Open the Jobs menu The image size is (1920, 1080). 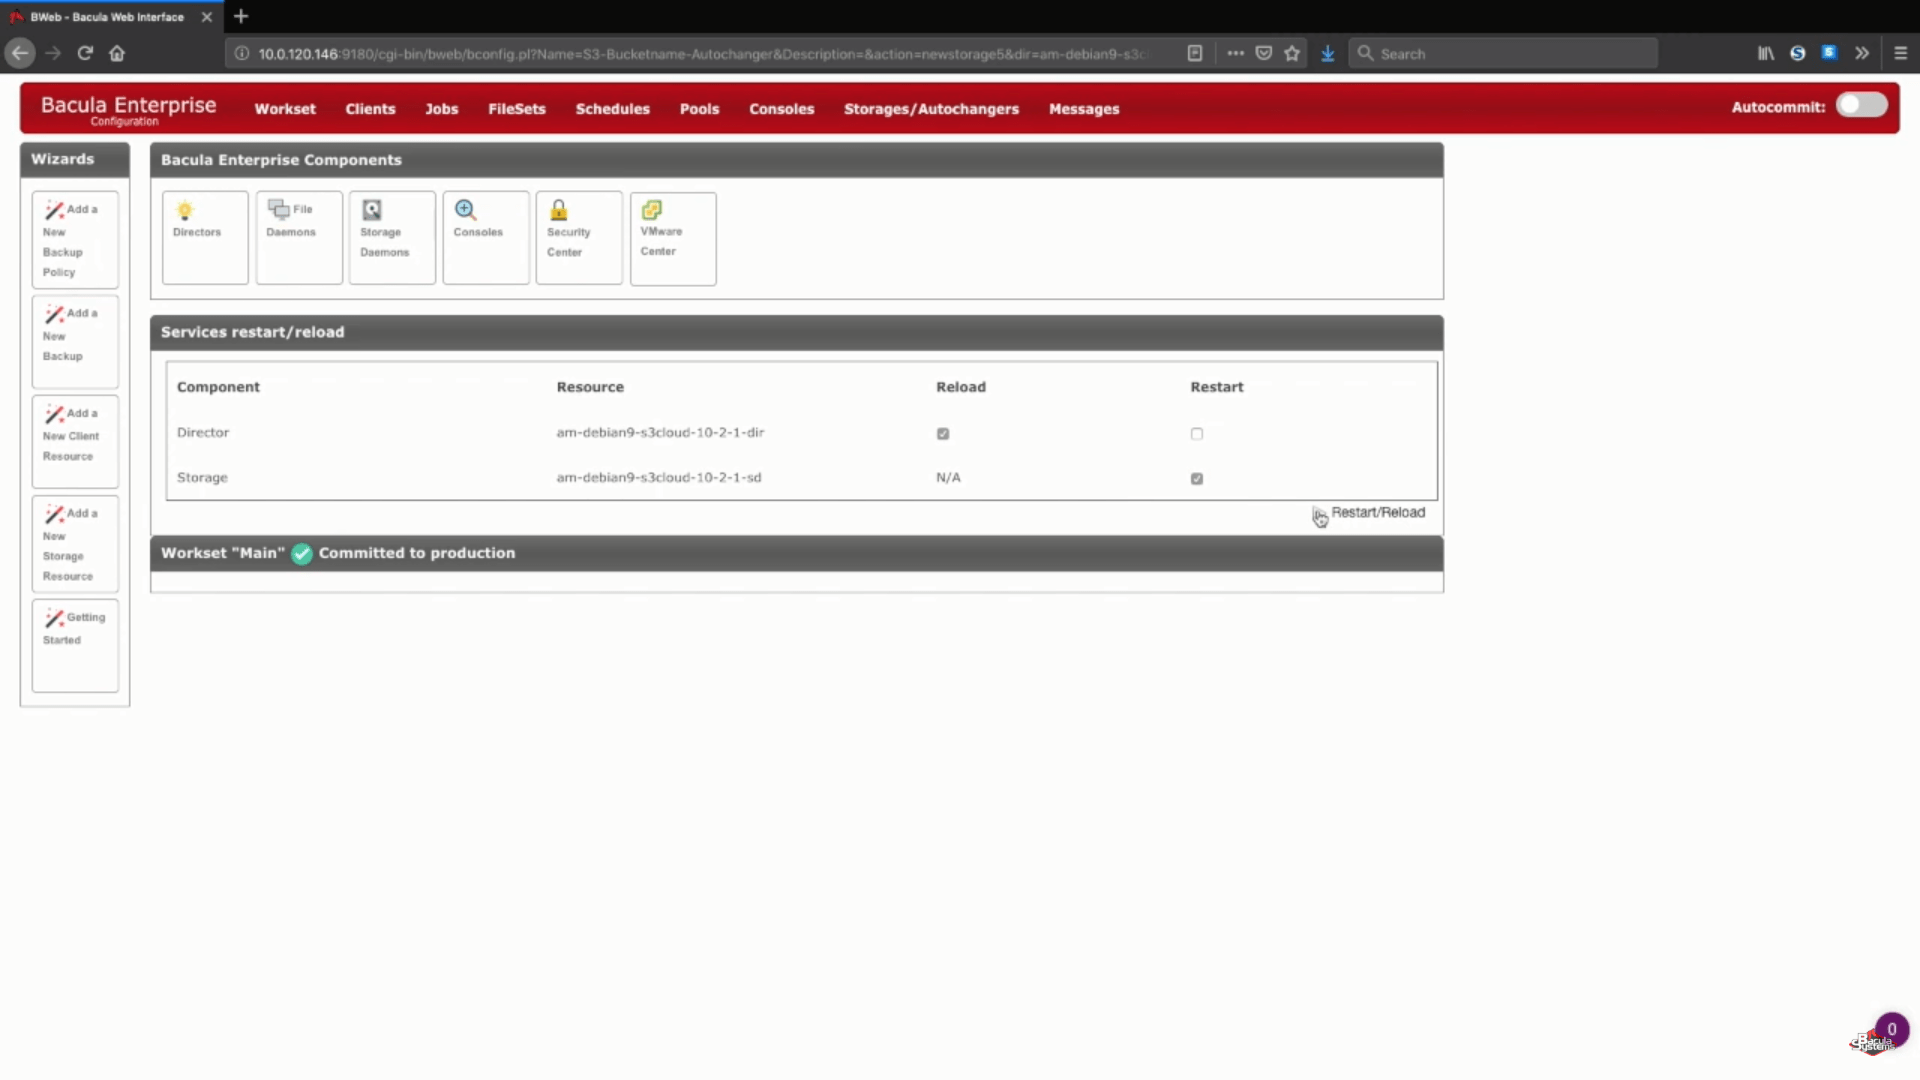click(441, 109)
